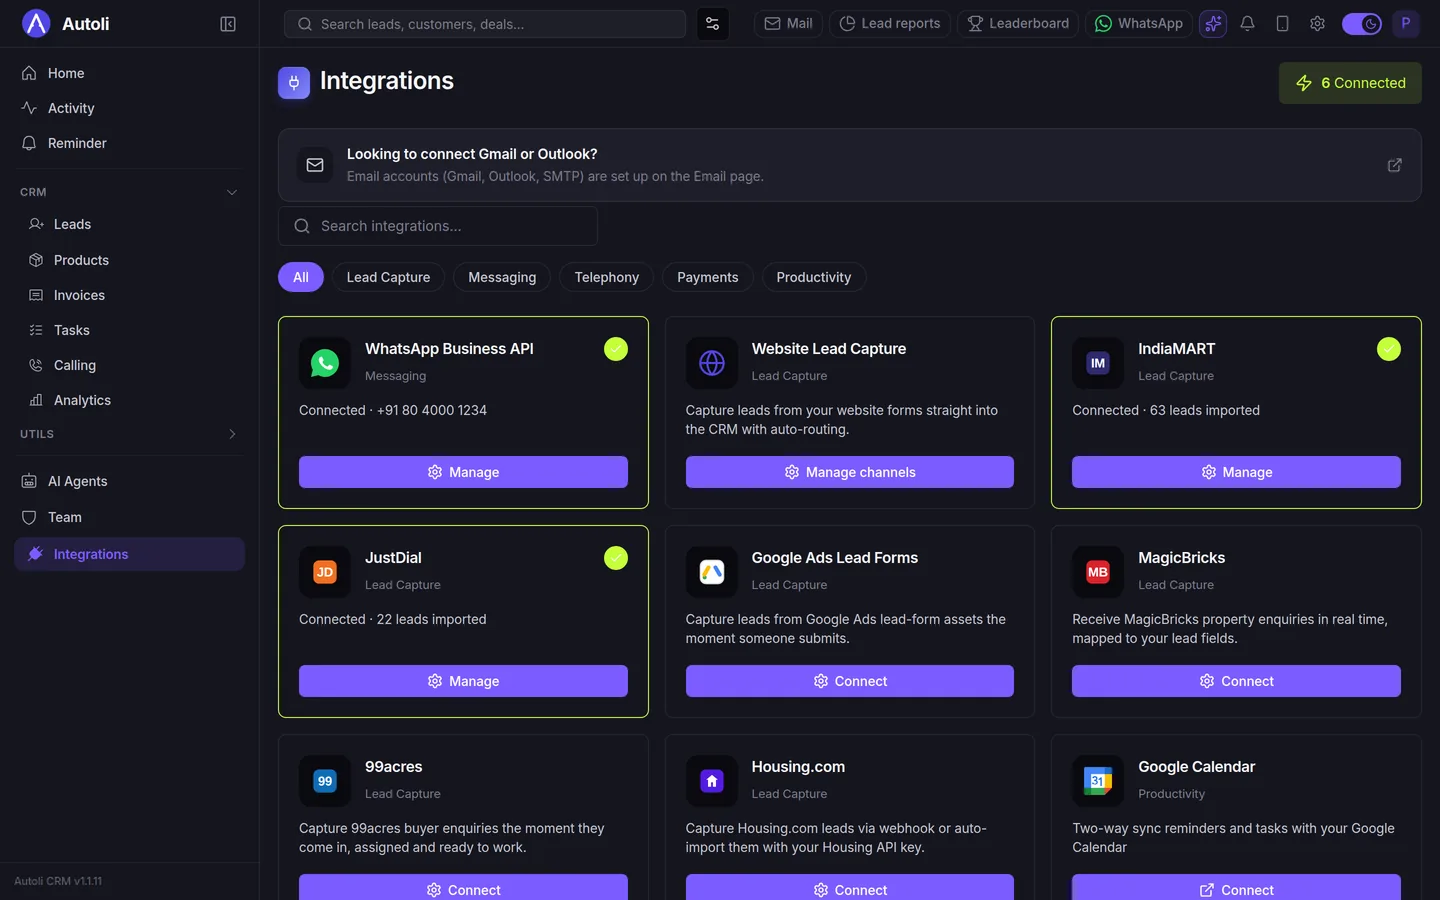The height and width of the screenshot is (900, 1440).
Task: Select the Payments filter tab
Action: (708, 277)
